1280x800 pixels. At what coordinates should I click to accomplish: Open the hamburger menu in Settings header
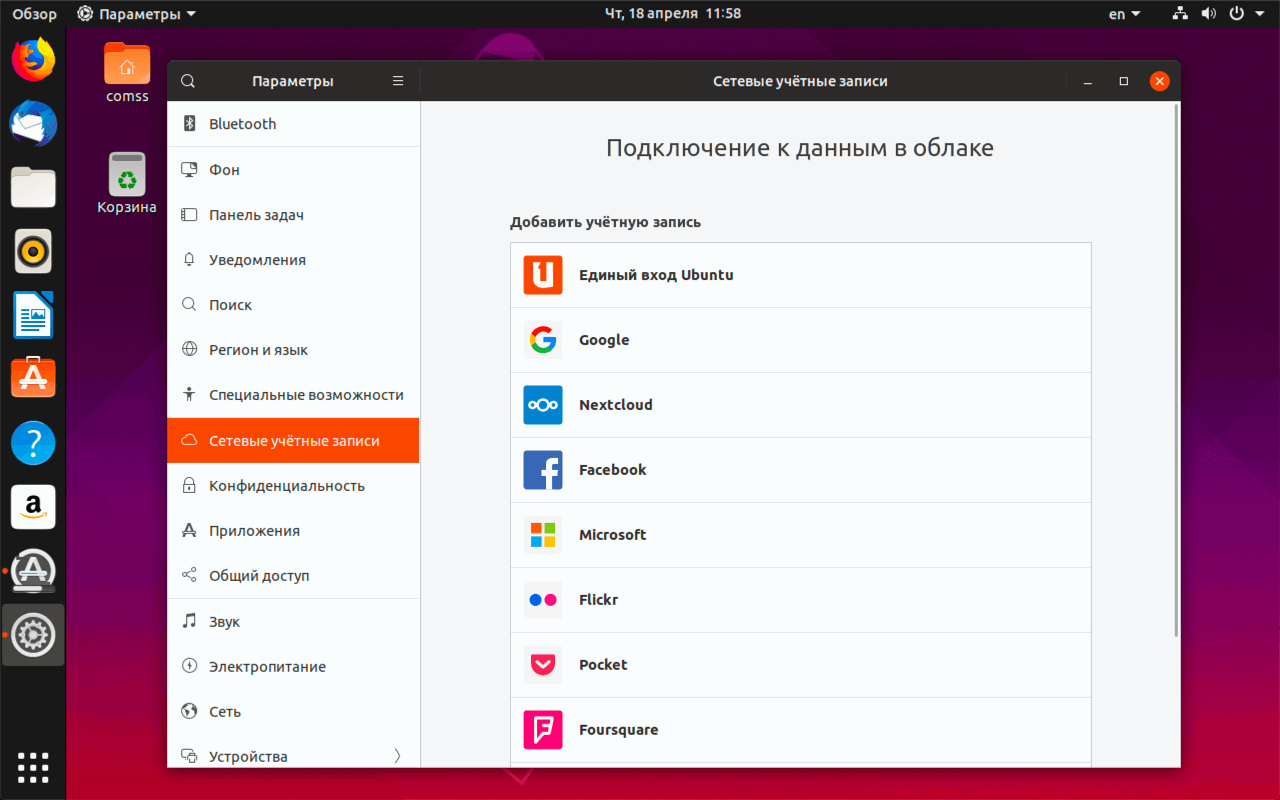[398, 81]
